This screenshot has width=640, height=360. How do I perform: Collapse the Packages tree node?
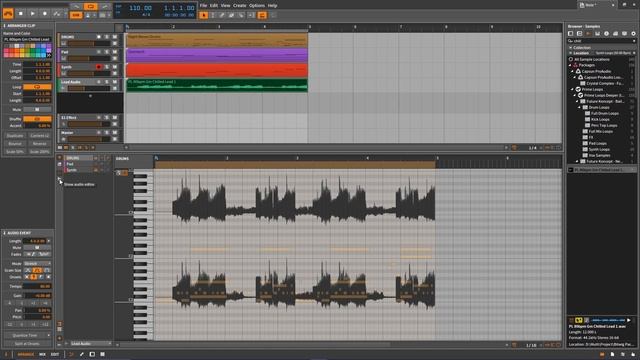point(571,65)
